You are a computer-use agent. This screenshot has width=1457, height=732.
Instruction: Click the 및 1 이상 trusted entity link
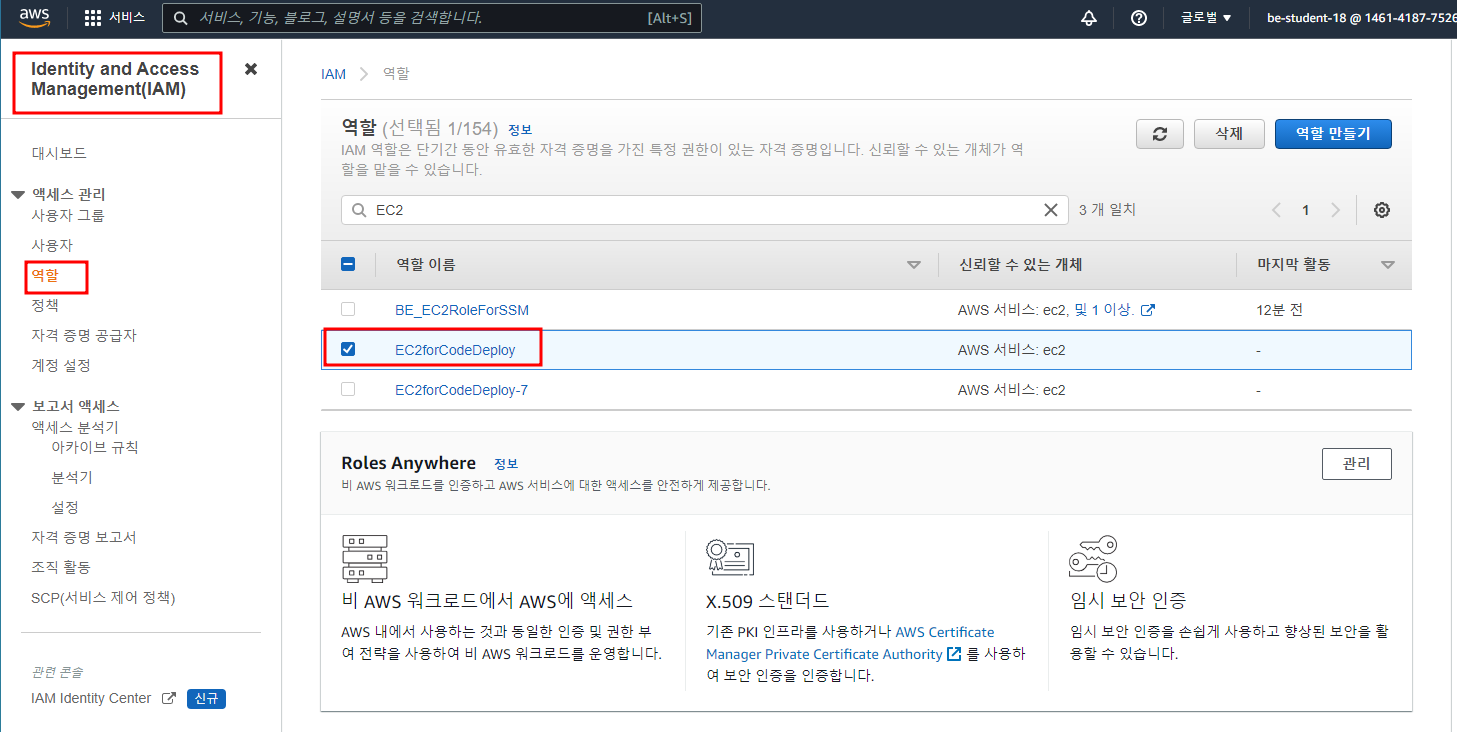[1104, 310]
